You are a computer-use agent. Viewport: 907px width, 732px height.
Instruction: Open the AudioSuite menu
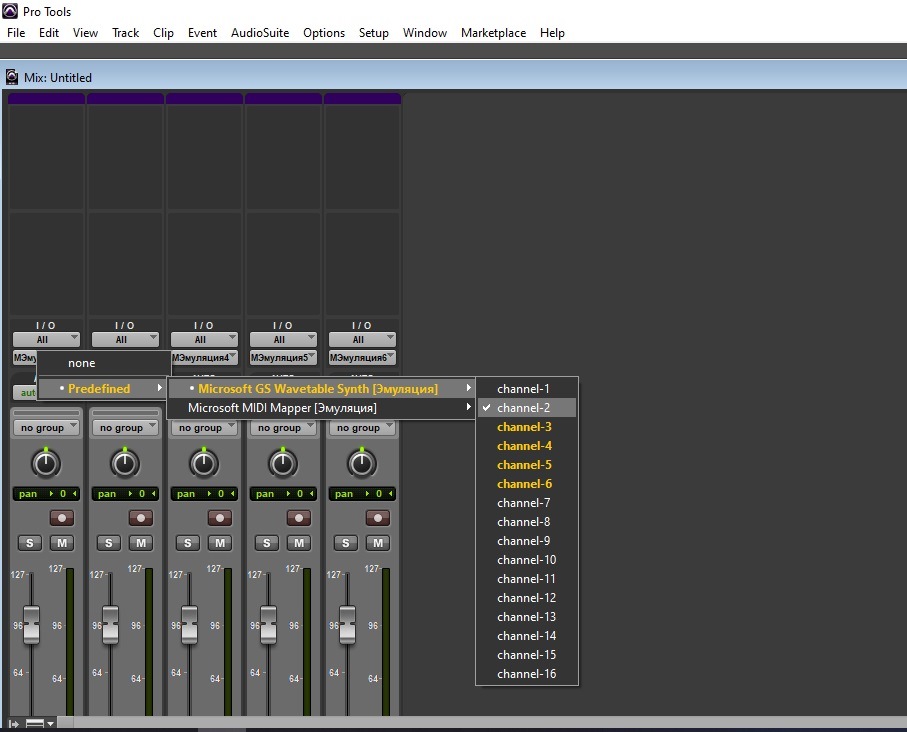point(259,33)
